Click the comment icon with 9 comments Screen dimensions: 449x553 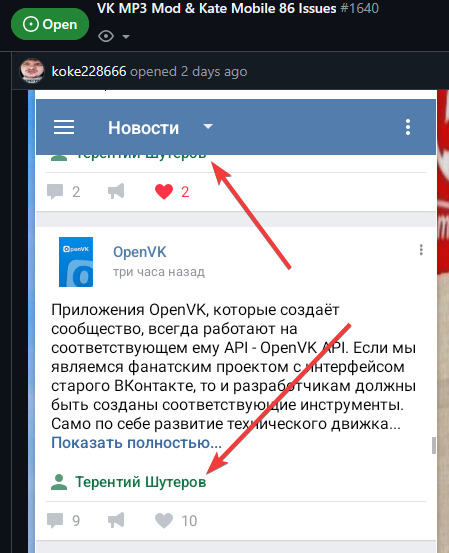pyautogui.click(x=55, y=521)
